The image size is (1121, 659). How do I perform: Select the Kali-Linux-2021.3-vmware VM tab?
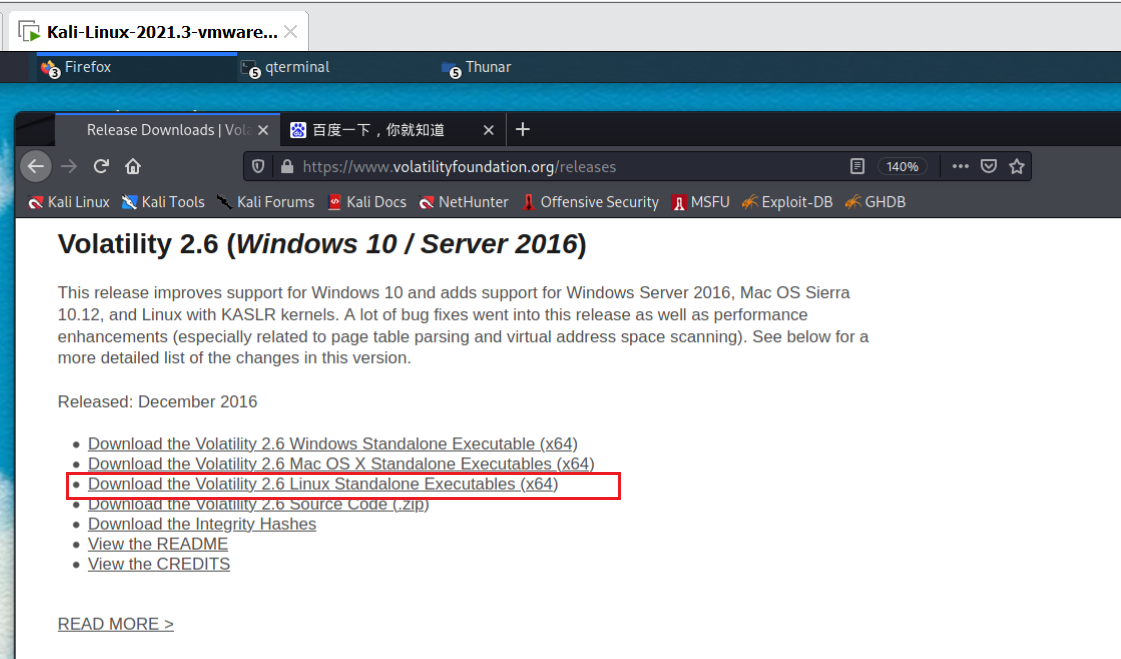(158, 31)
